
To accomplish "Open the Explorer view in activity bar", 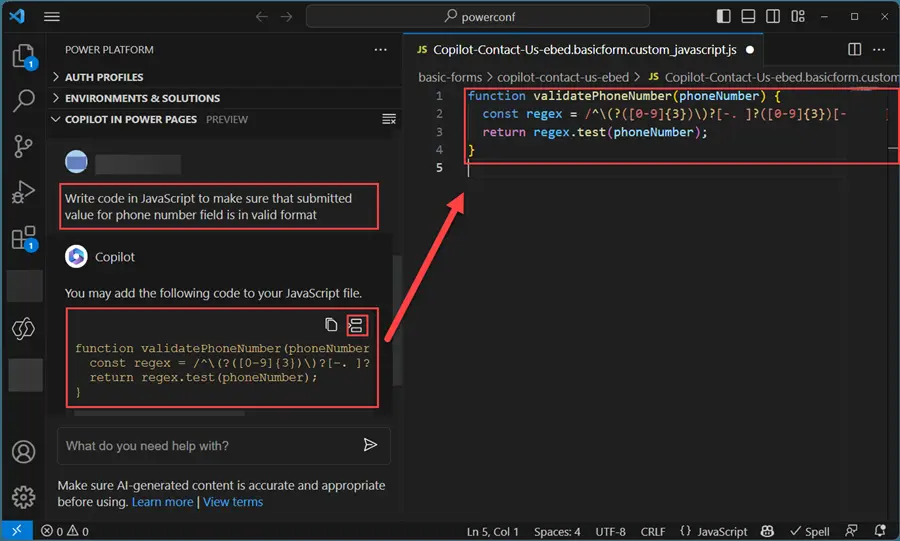I will [x=23, y=56].
